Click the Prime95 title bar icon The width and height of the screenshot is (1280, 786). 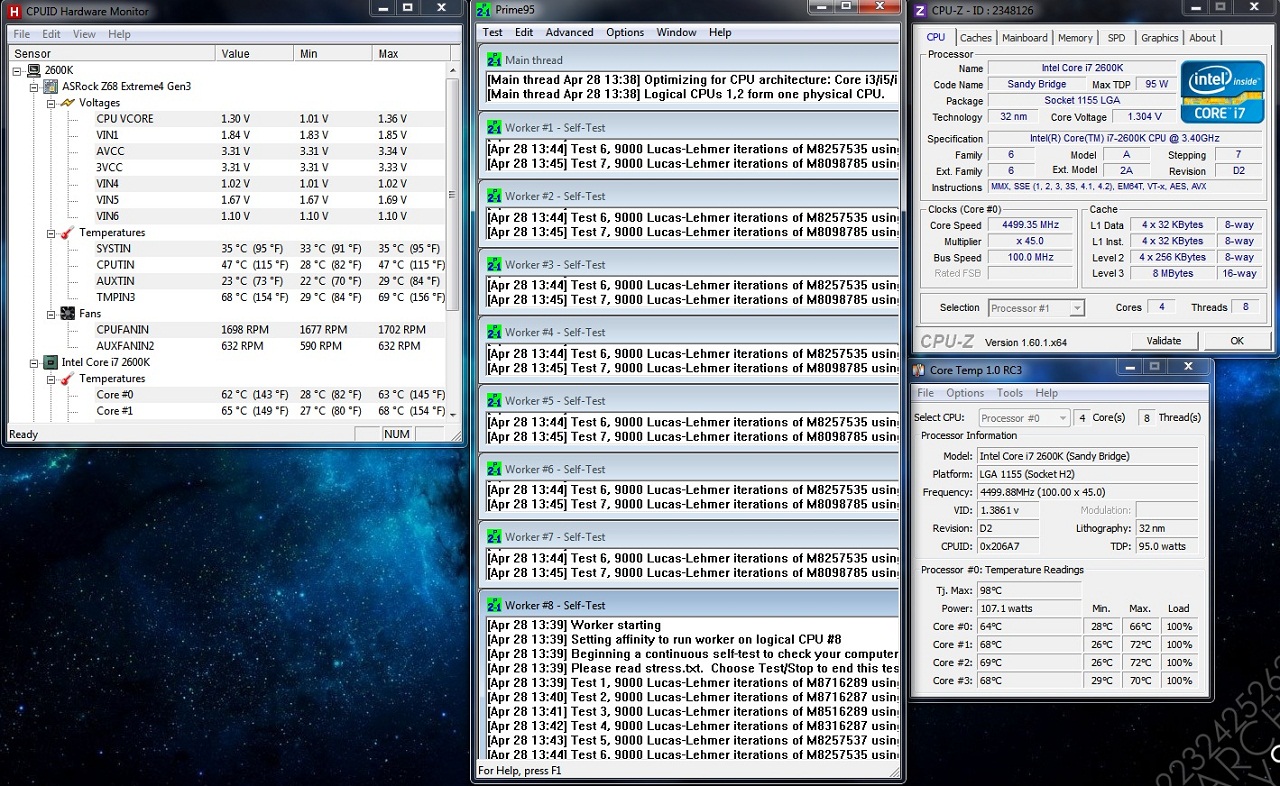[484, 10]
